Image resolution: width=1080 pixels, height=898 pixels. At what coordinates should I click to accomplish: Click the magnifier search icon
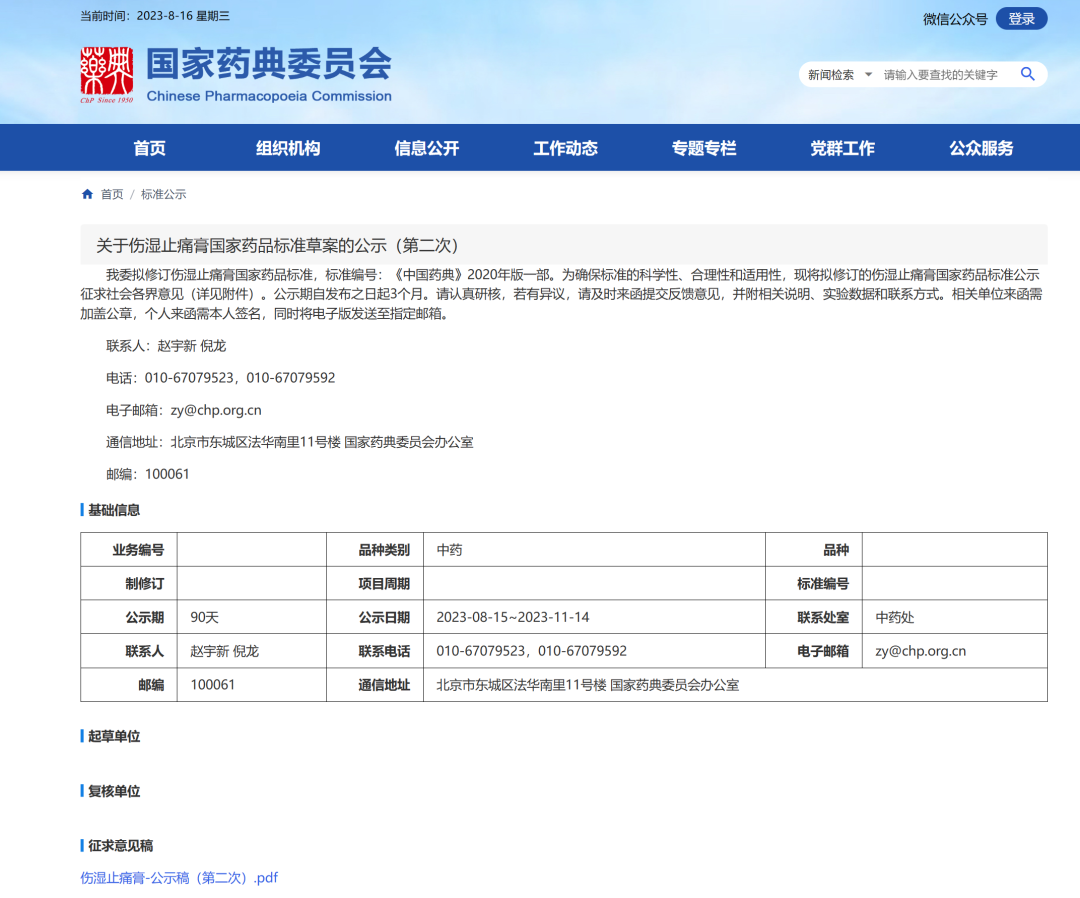[1027, 74]
